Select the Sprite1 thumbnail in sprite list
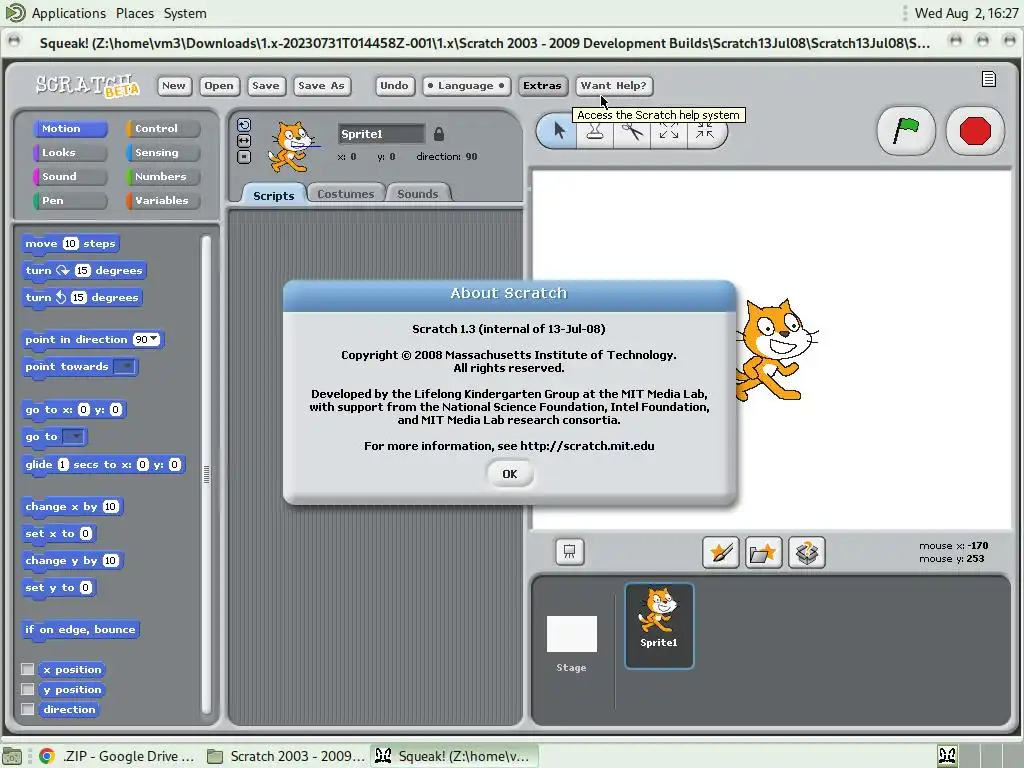 (x=659, y=626)
